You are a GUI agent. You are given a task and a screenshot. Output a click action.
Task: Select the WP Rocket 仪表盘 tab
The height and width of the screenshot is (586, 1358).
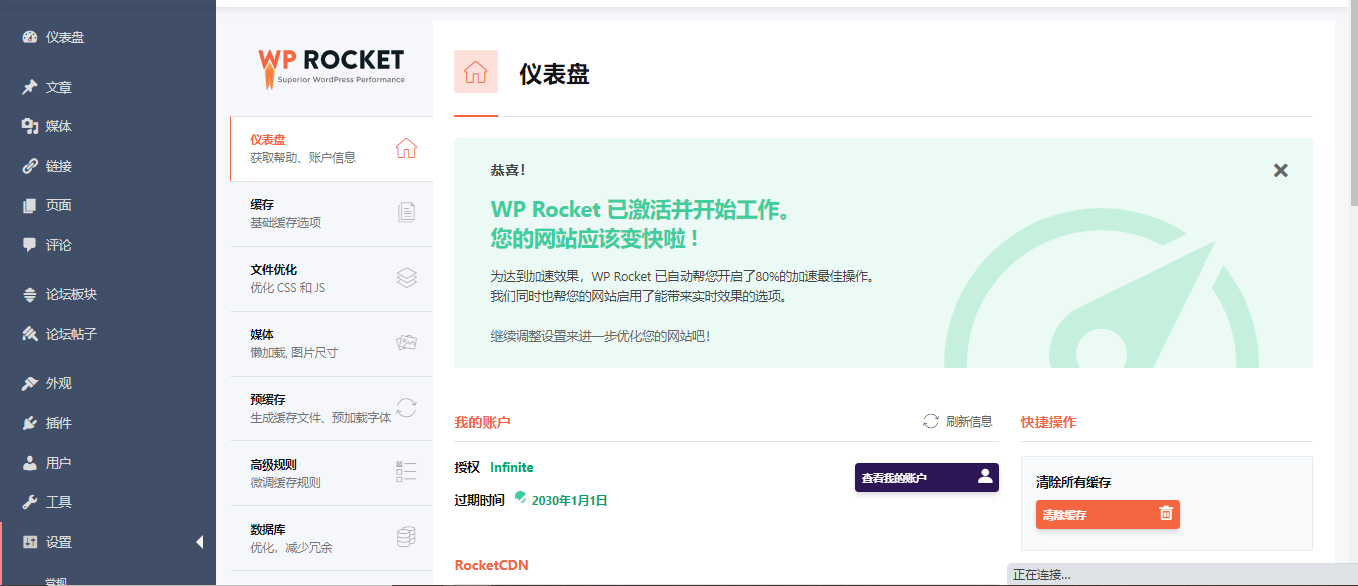tap(332, 148)
